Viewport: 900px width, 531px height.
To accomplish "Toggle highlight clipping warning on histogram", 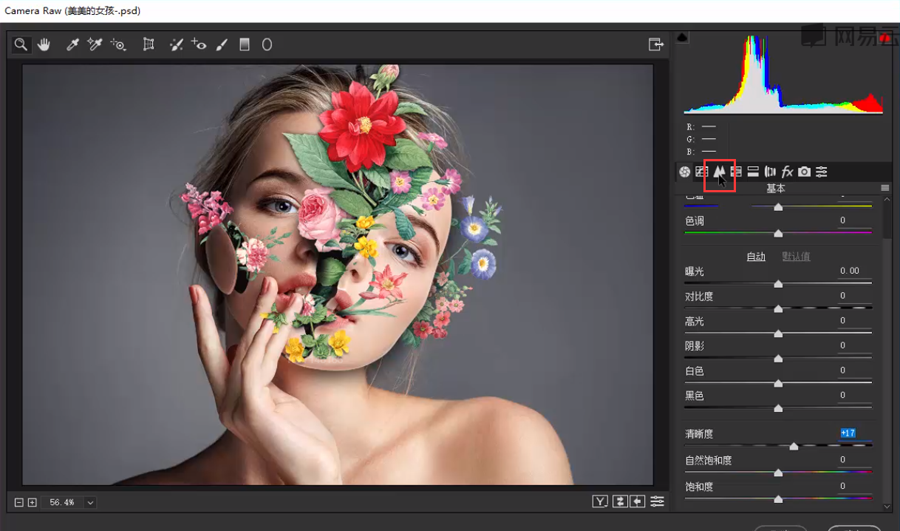I will coord(884,38).
